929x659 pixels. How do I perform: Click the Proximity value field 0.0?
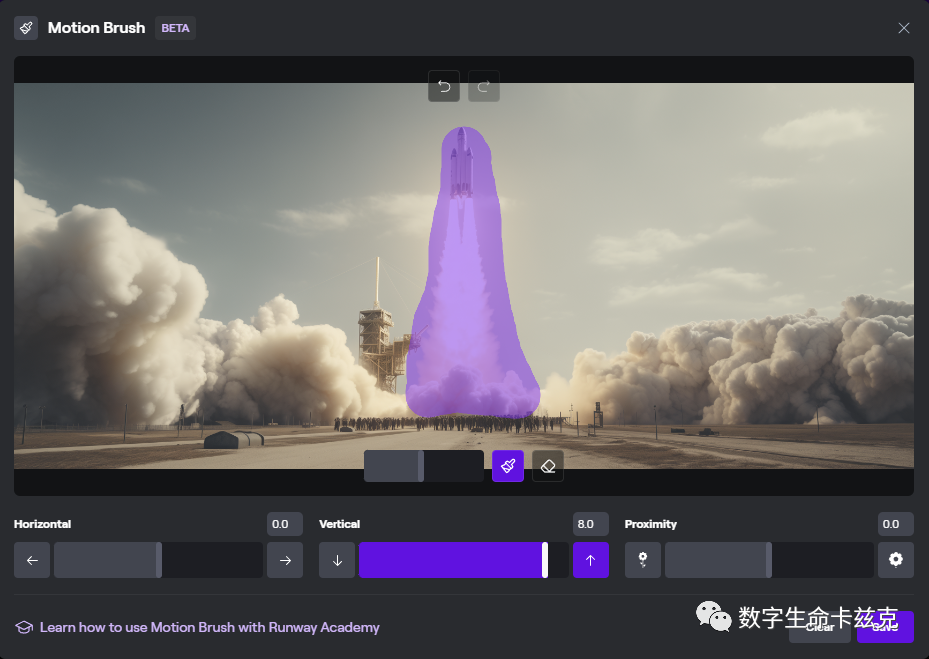pos(896,524)
